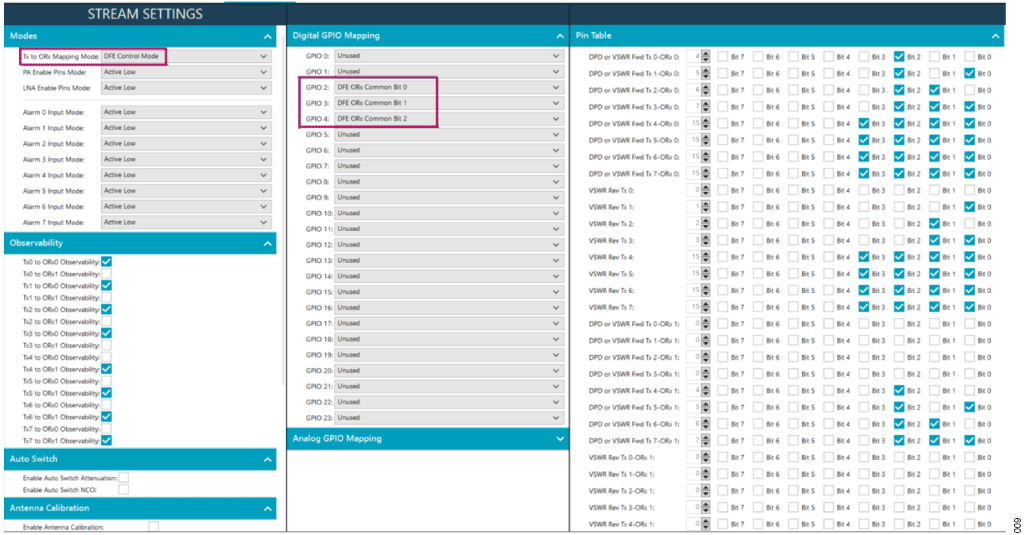Adjust DPD Fwd Tx 6-ORx 1 value stepper
1024x535 pixels.
pos(705,424)
